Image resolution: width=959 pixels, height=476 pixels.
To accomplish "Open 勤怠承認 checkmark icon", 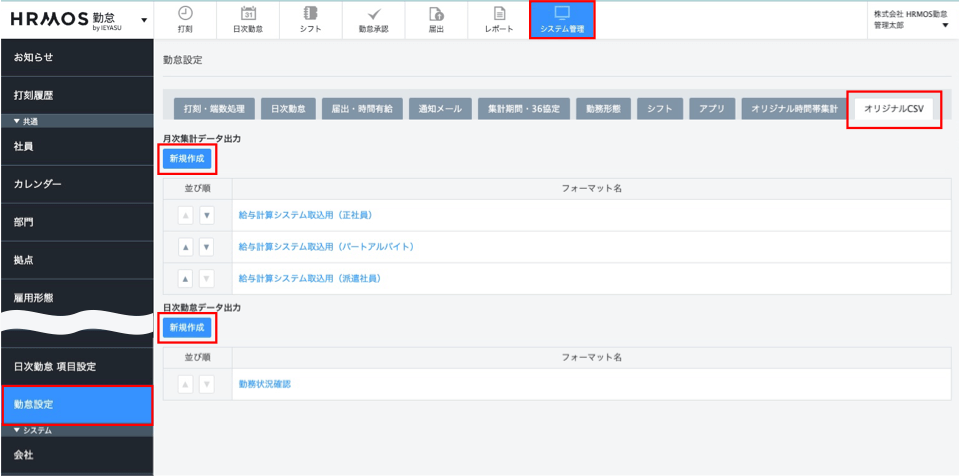I will pos(373,13).
